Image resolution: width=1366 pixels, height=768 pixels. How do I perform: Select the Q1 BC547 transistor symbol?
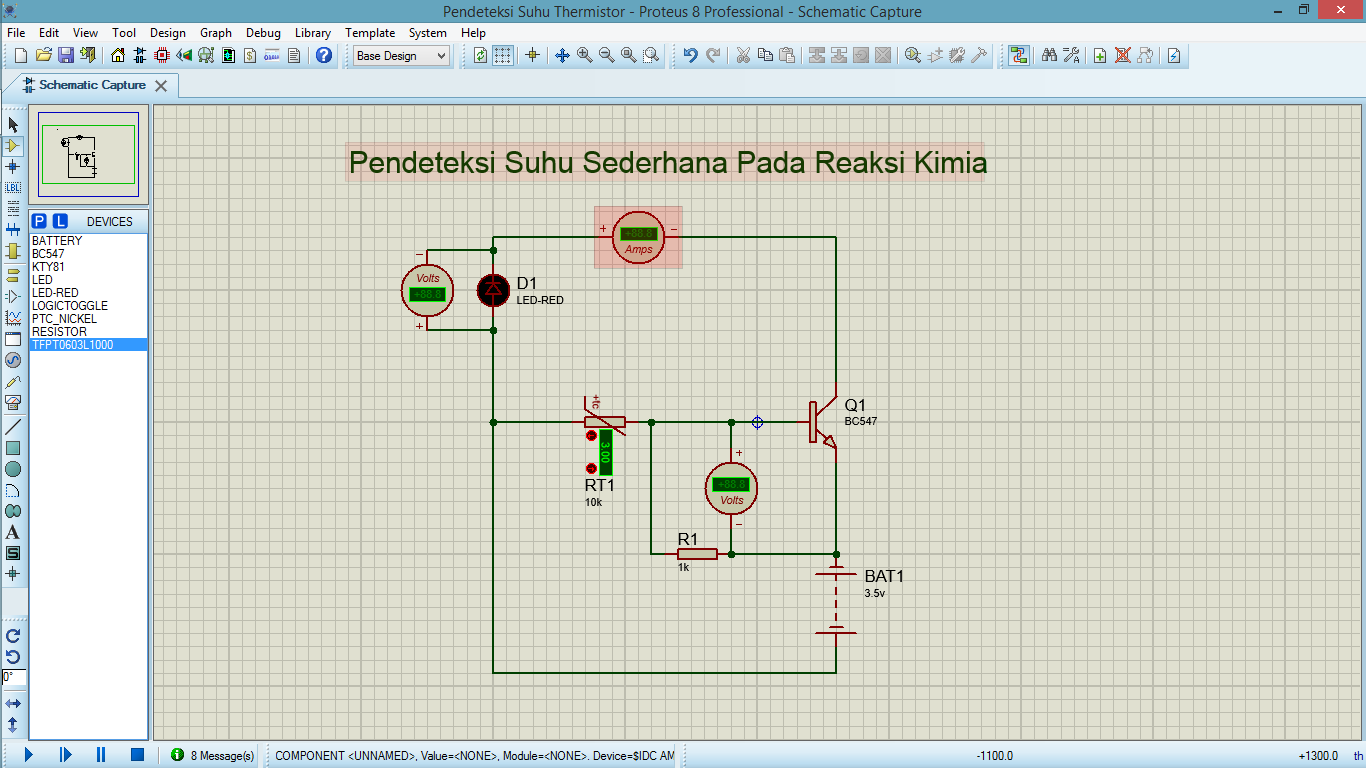tap(823, 422)
